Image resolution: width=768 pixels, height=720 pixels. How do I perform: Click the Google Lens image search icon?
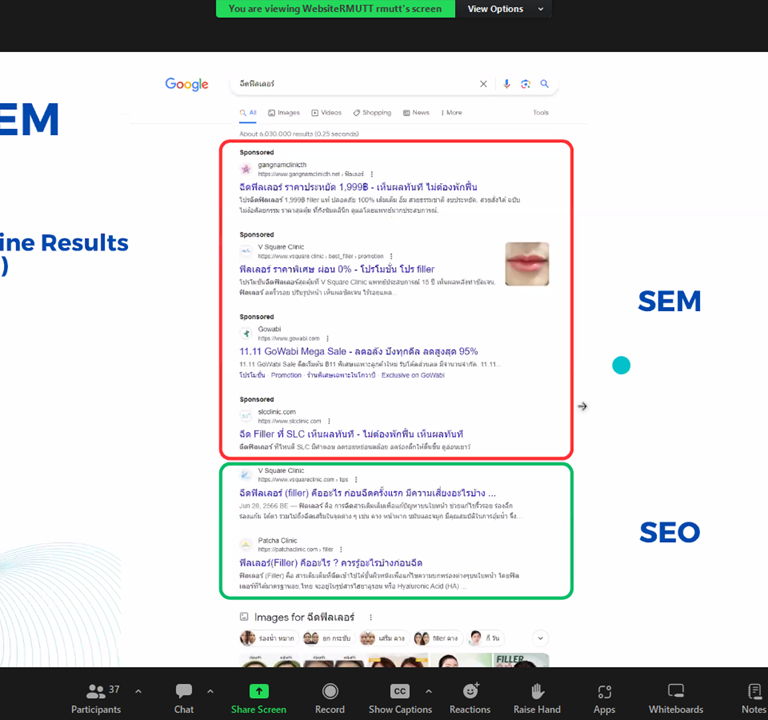(526, 84)
